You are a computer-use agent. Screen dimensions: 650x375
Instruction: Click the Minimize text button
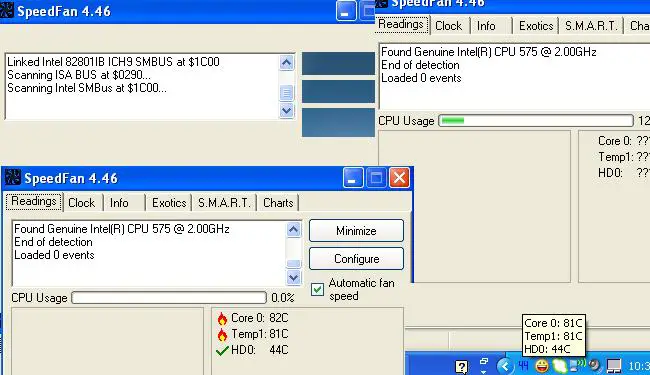click(356, 231)
